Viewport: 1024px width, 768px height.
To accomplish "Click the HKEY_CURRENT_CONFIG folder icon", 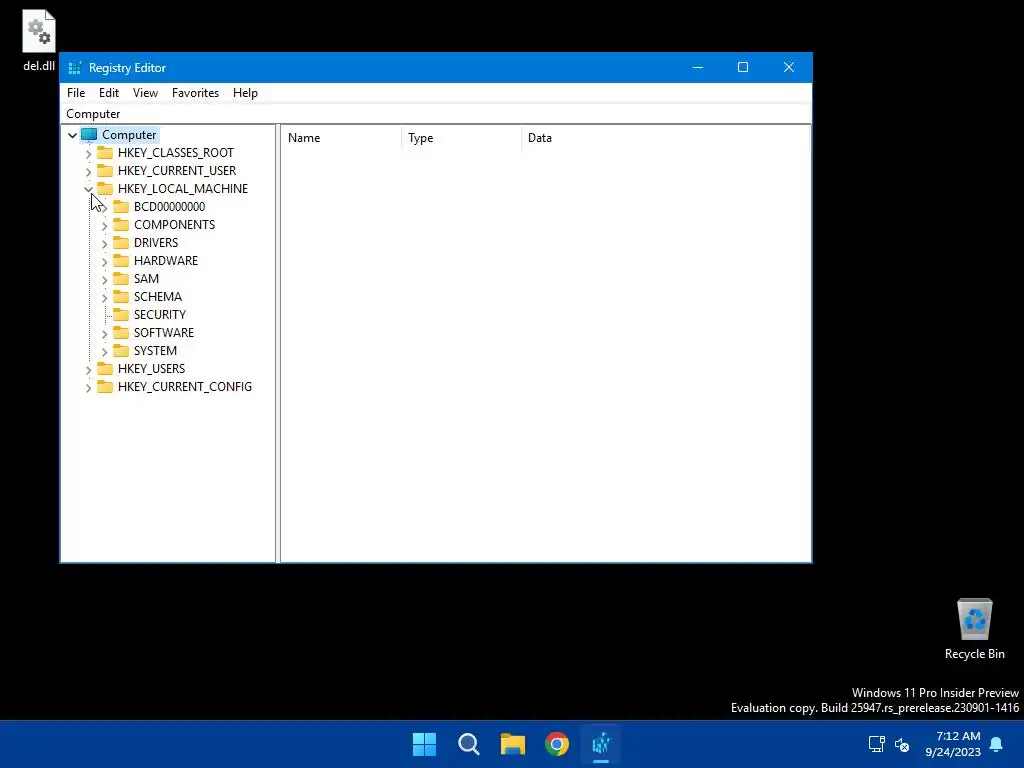I will pos(104,387).
